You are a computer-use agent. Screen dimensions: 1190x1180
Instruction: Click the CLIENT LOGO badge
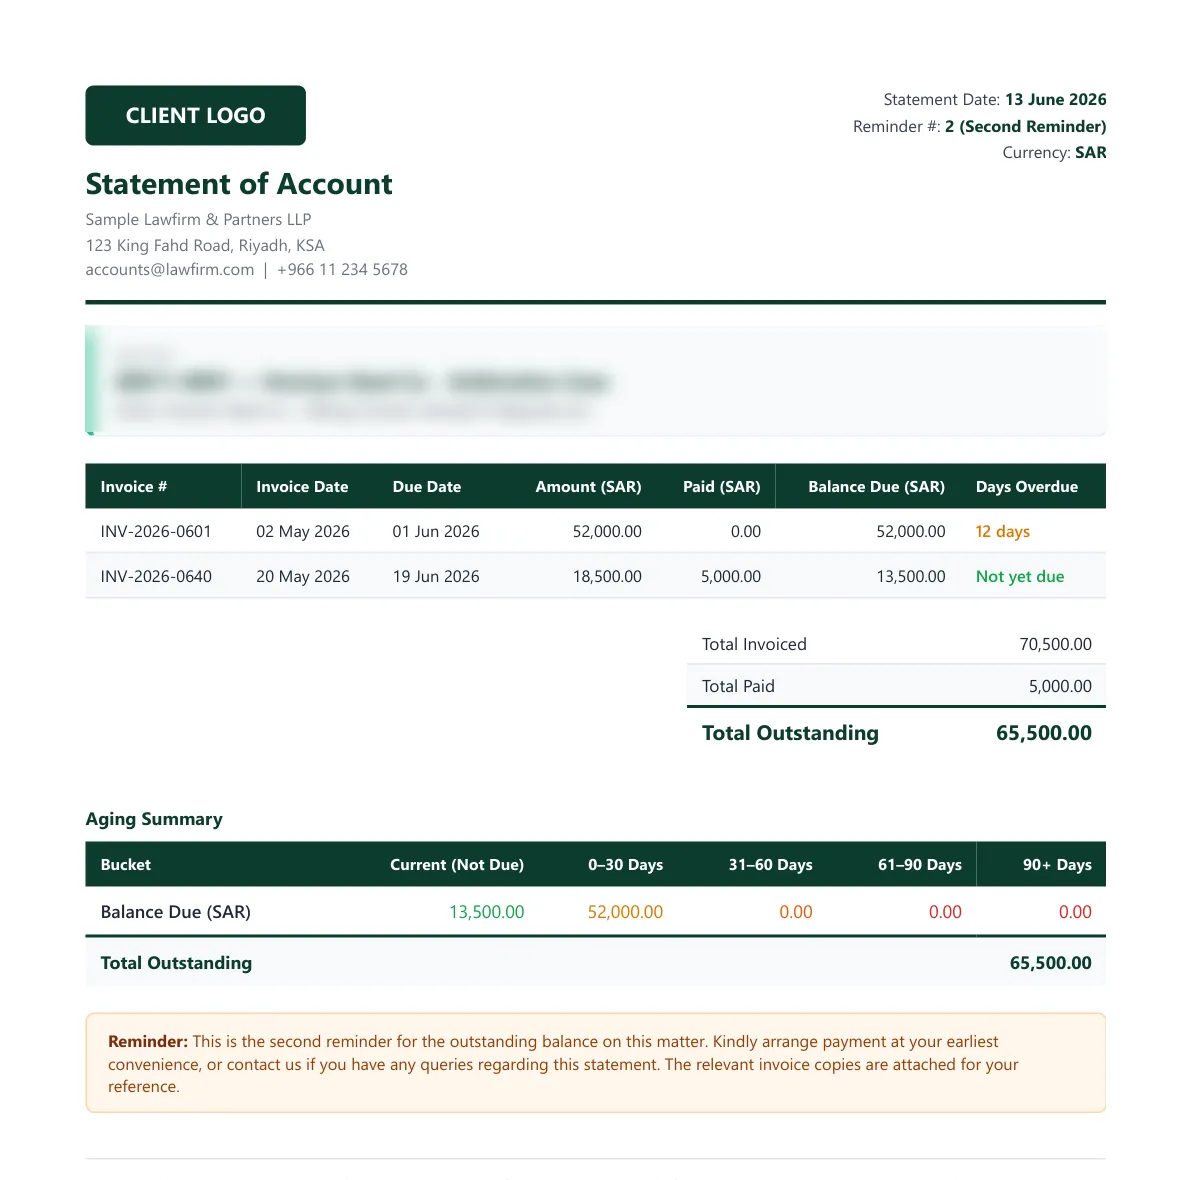point(195,115)
